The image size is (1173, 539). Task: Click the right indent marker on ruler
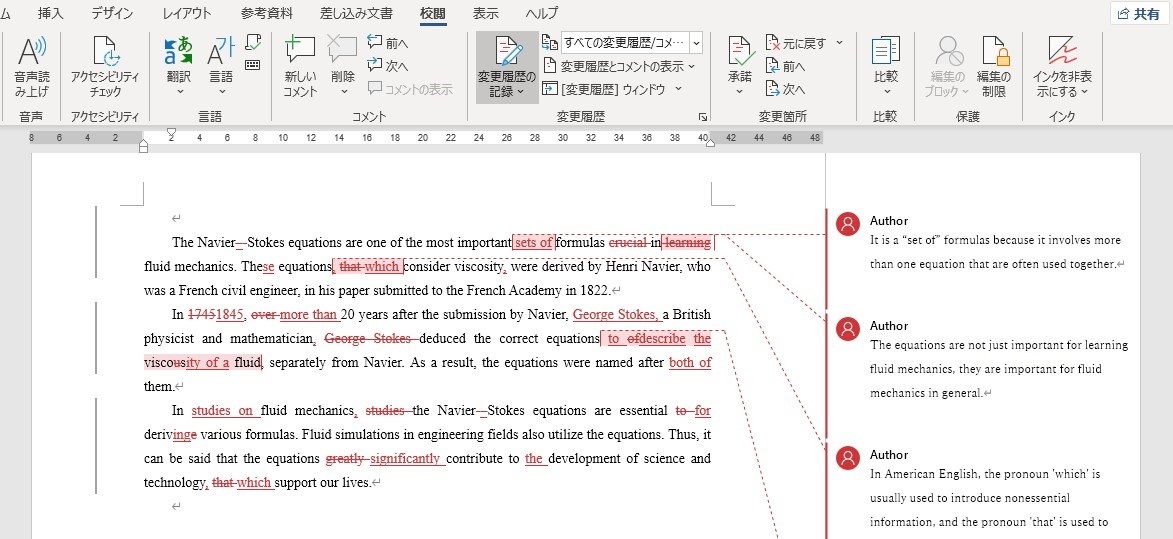coord(711,142)
